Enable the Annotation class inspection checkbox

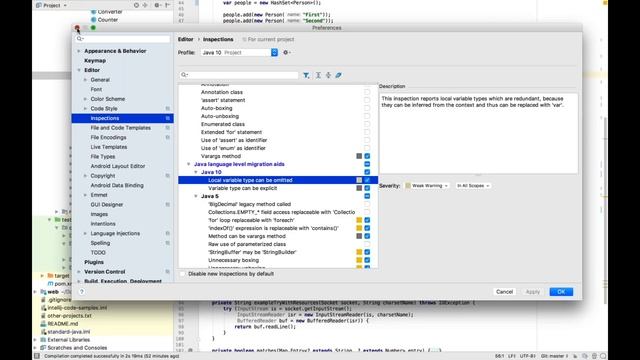pos(367,92)
